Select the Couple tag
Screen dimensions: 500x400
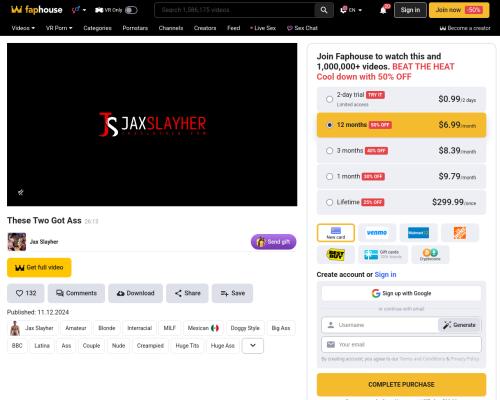91,346
